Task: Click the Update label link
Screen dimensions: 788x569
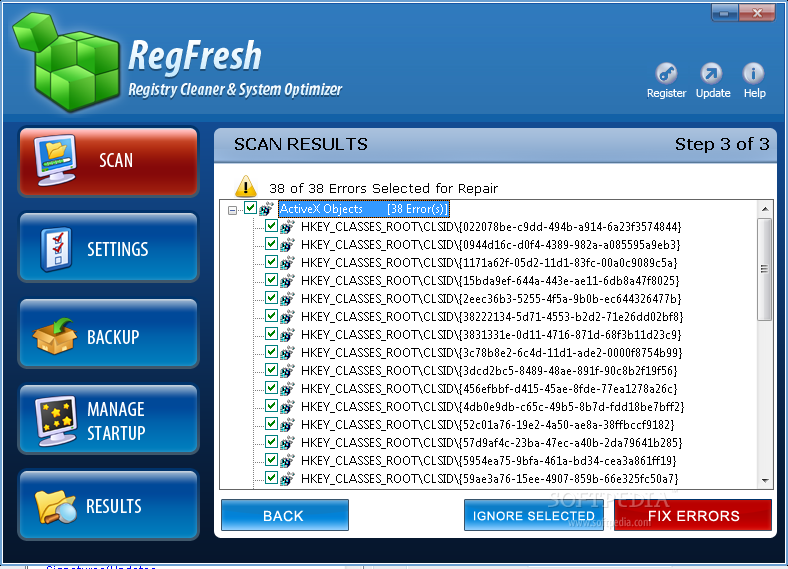Action: tap(713, 93)
